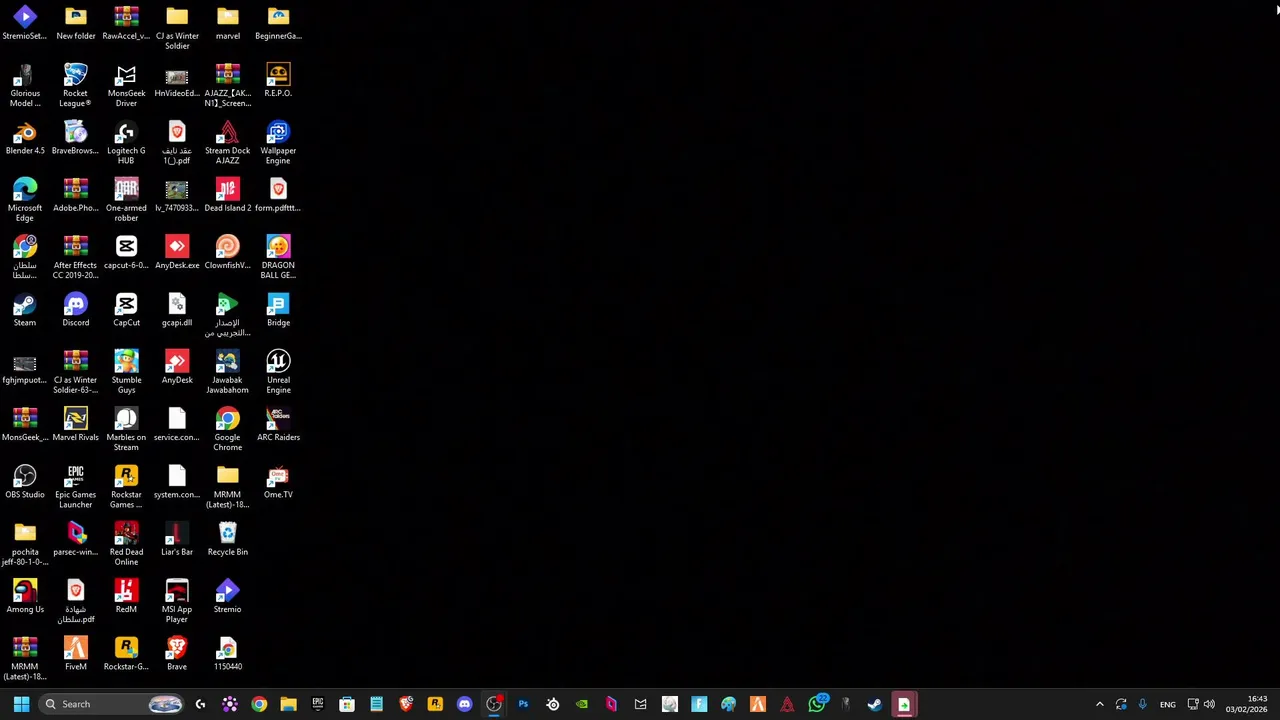1280x720 pixels.
Task: Open the Rockstar Games taskbar icon
Action: point(435,704)
